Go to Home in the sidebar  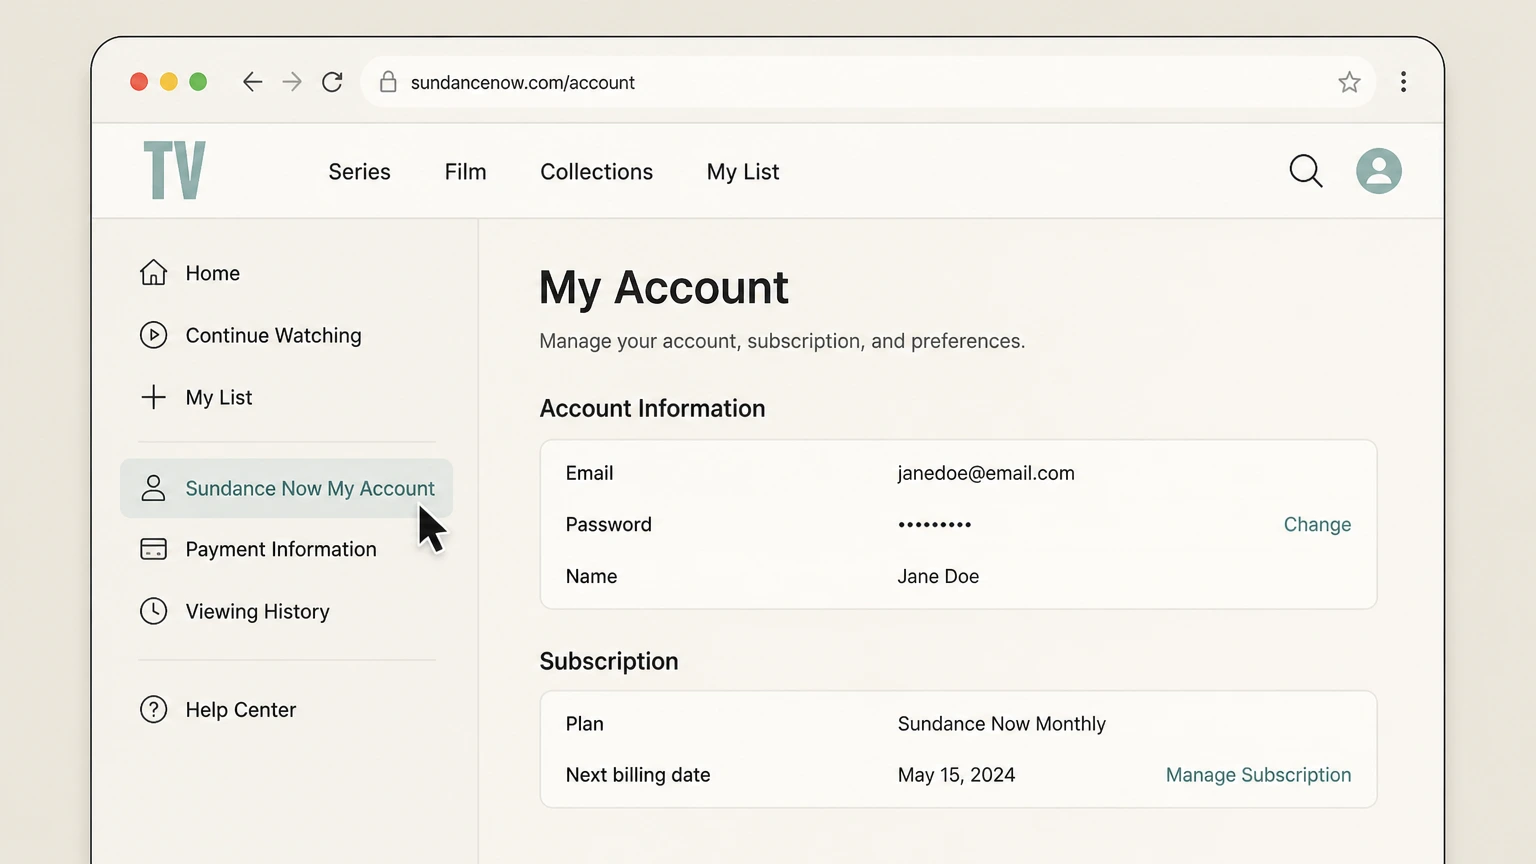click(212, 273)
